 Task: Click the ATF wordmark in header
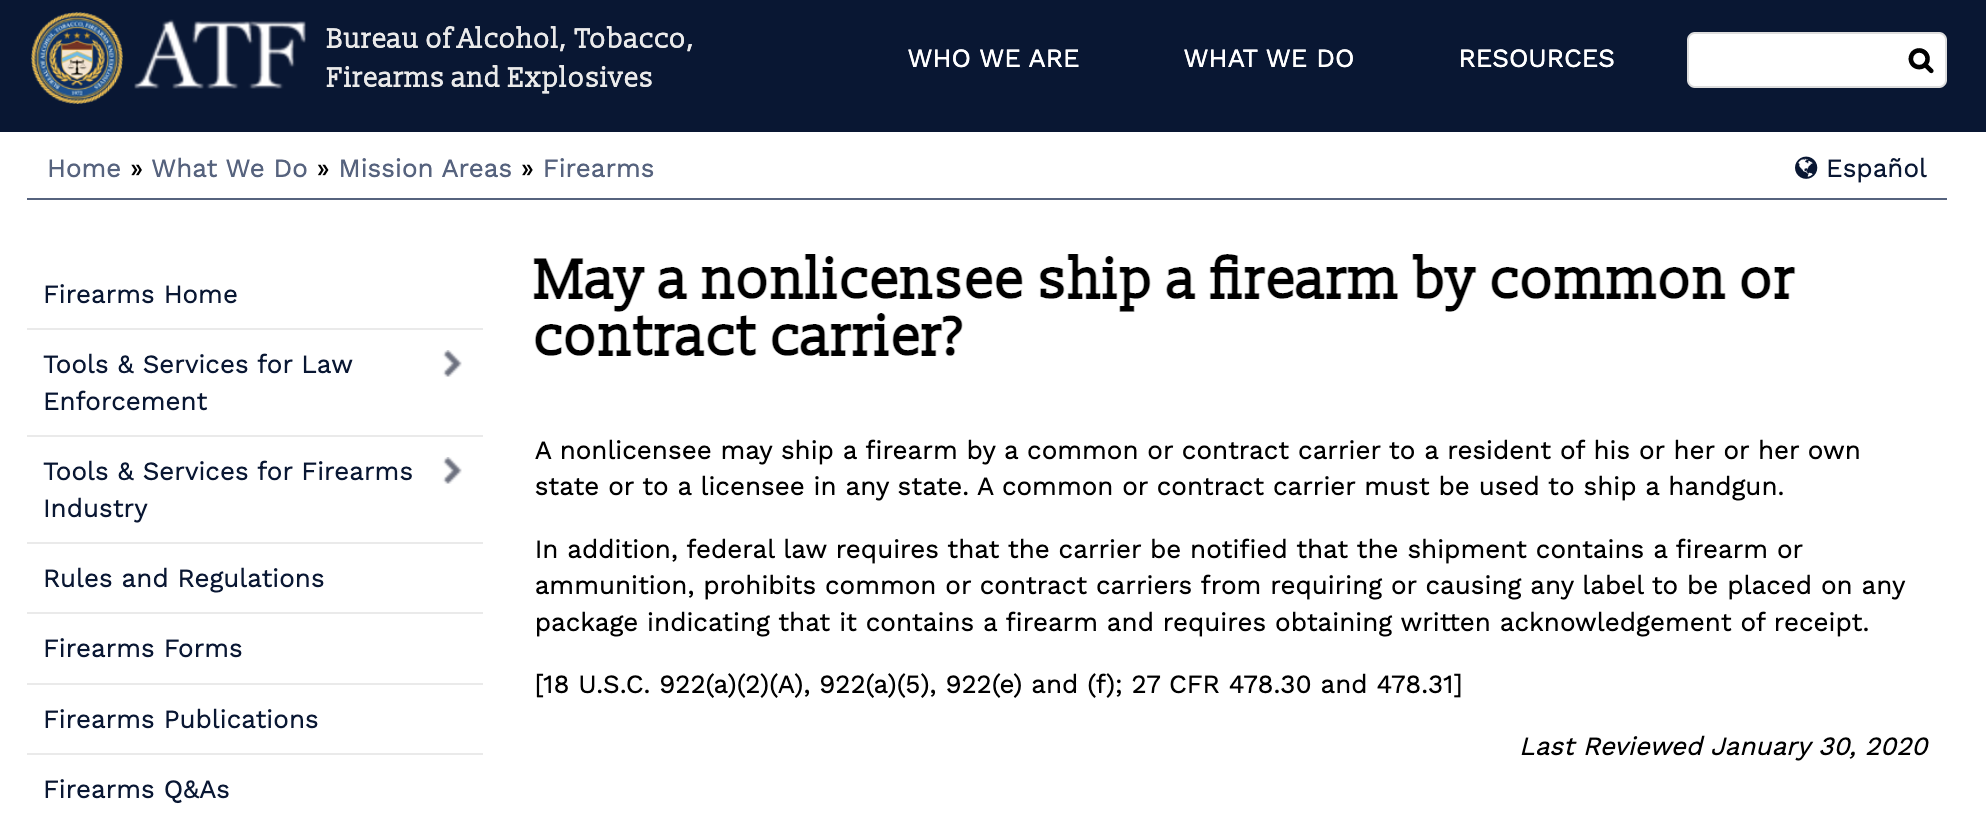tap(221, 57)
